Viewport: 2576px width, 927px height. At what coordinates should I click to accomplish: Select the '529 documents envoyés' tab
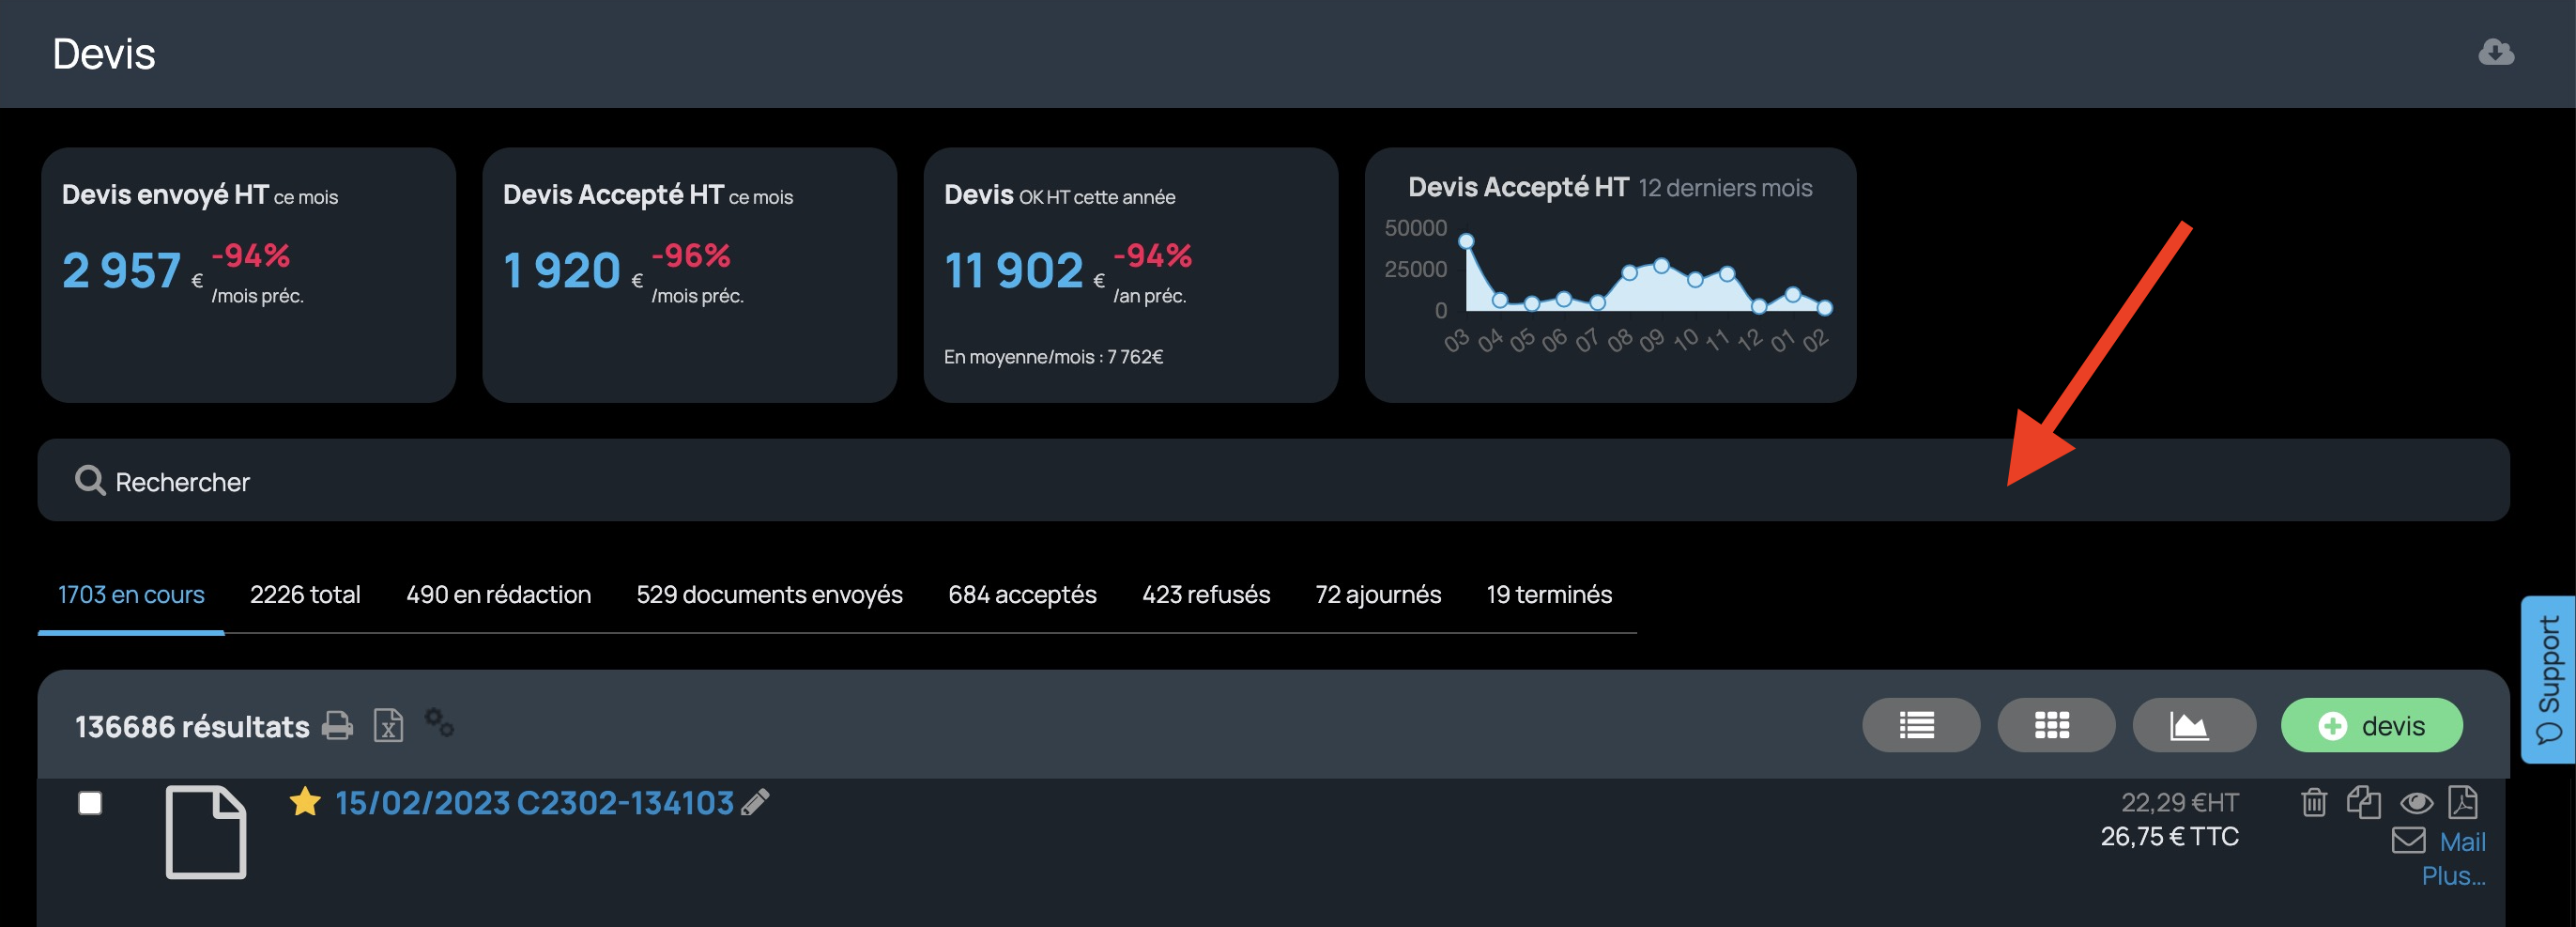tap(769, 595)
